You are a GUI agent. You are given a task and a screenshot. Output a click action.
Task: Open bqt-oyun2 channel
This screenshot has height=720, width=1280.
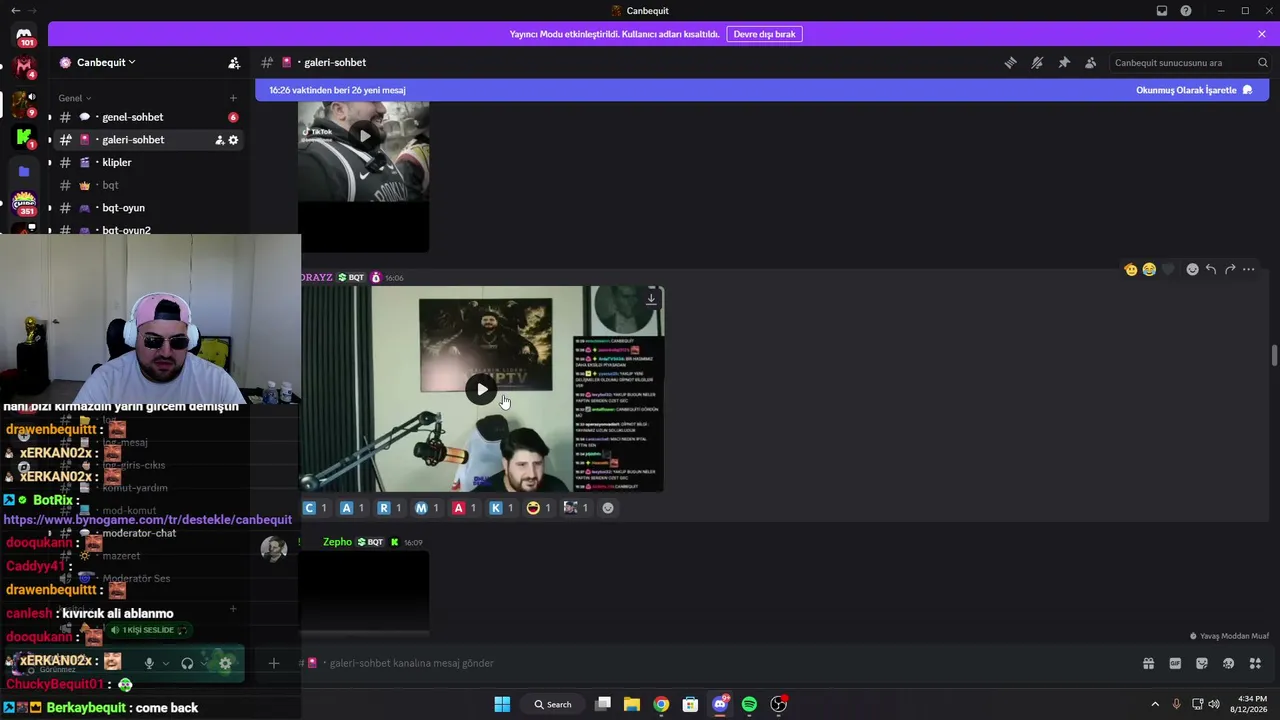pyautogui.click(x=146, y=230)
